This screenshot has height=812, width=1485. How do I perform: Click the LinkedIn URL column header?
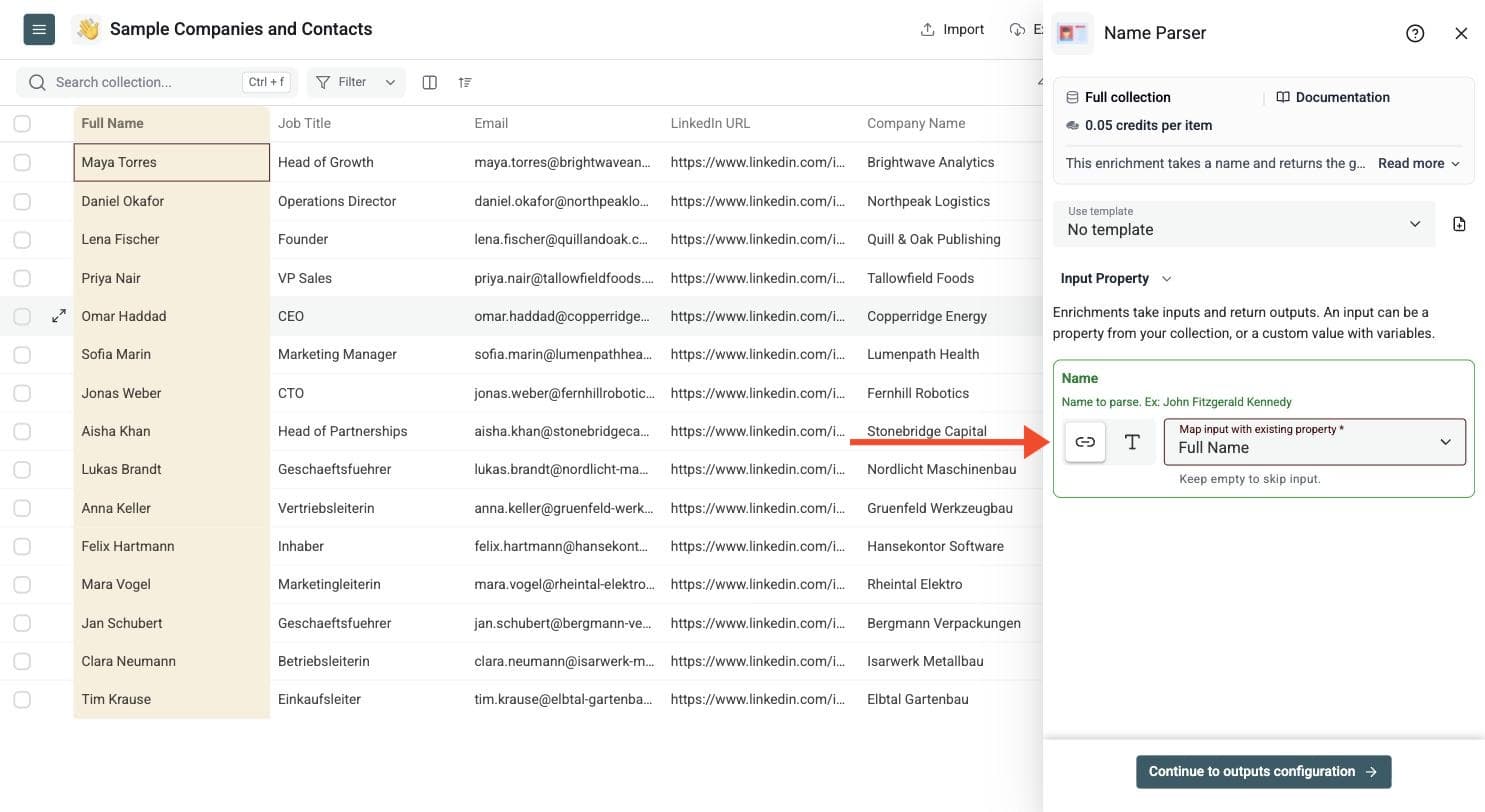760,124
